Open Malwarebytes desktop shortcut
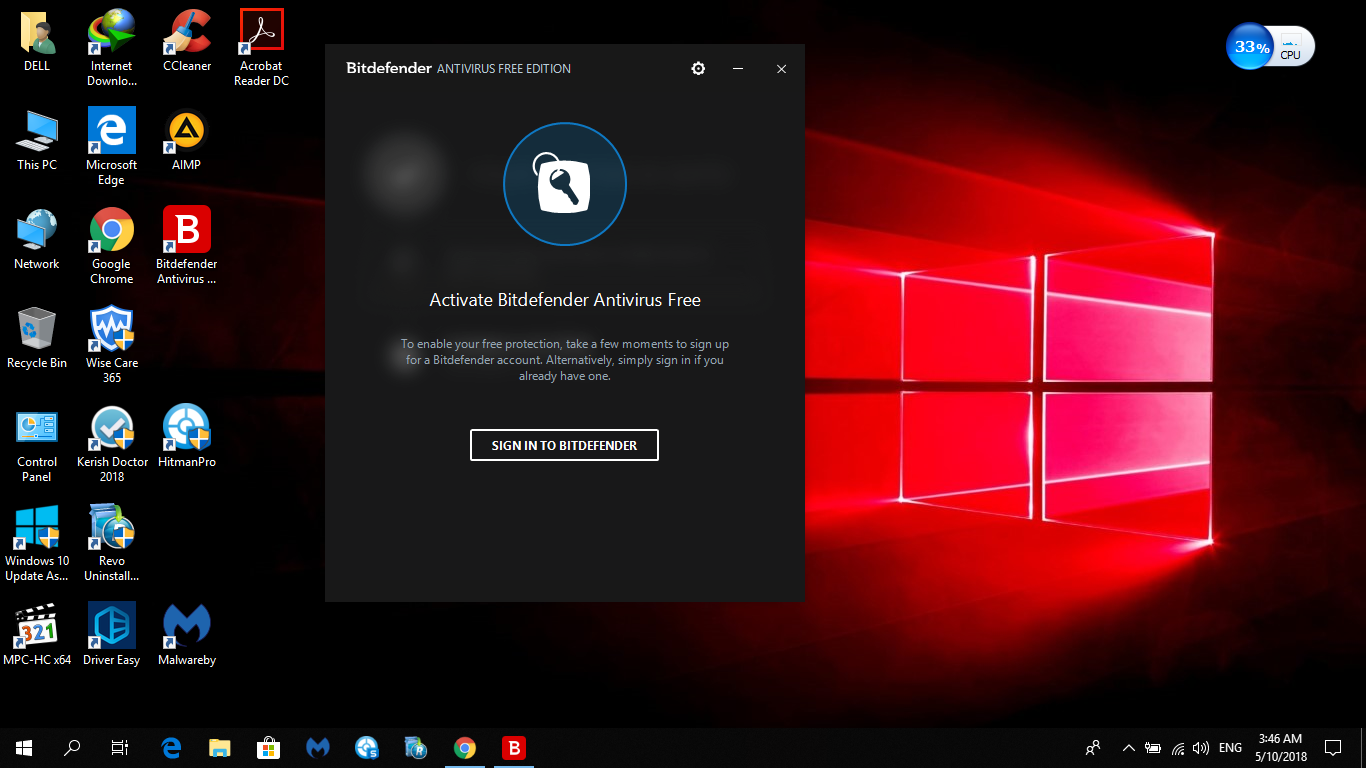Viewport: 1366px width, 768px height. click(x=187, y=635)
